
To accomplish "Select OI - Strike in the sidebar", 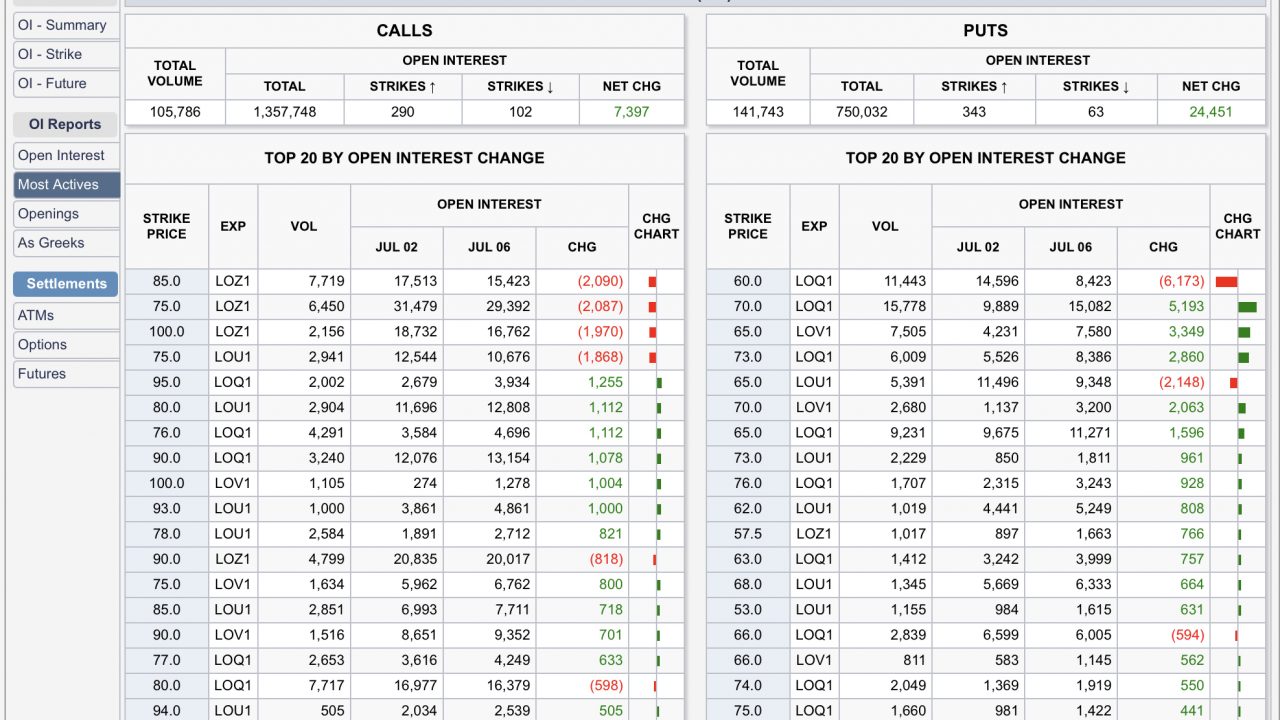I will 50,54.
